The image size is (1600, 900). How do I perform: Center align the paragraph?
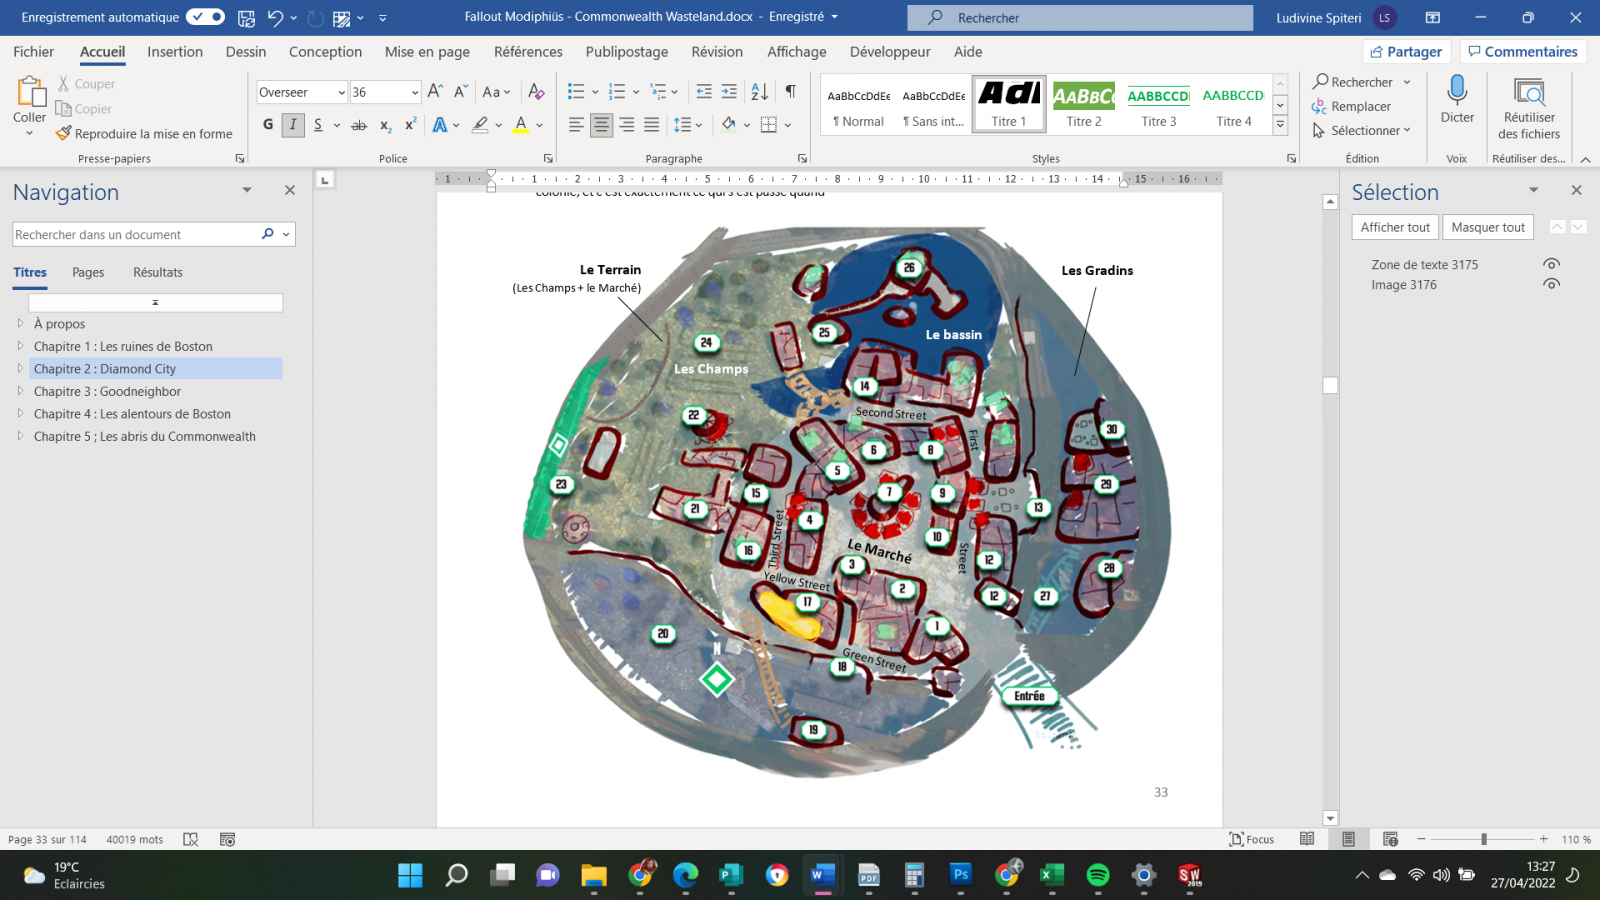[601, 125]
